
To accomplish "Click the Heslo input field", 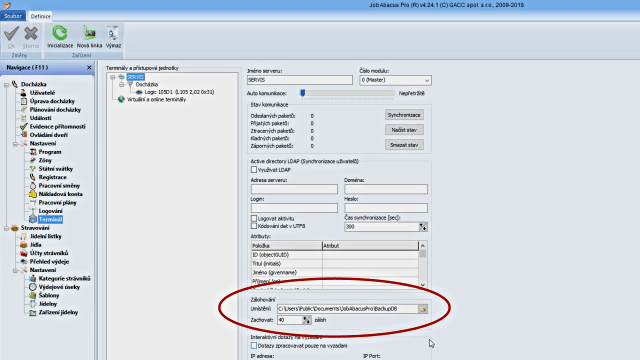I will [x=386, y=208].
